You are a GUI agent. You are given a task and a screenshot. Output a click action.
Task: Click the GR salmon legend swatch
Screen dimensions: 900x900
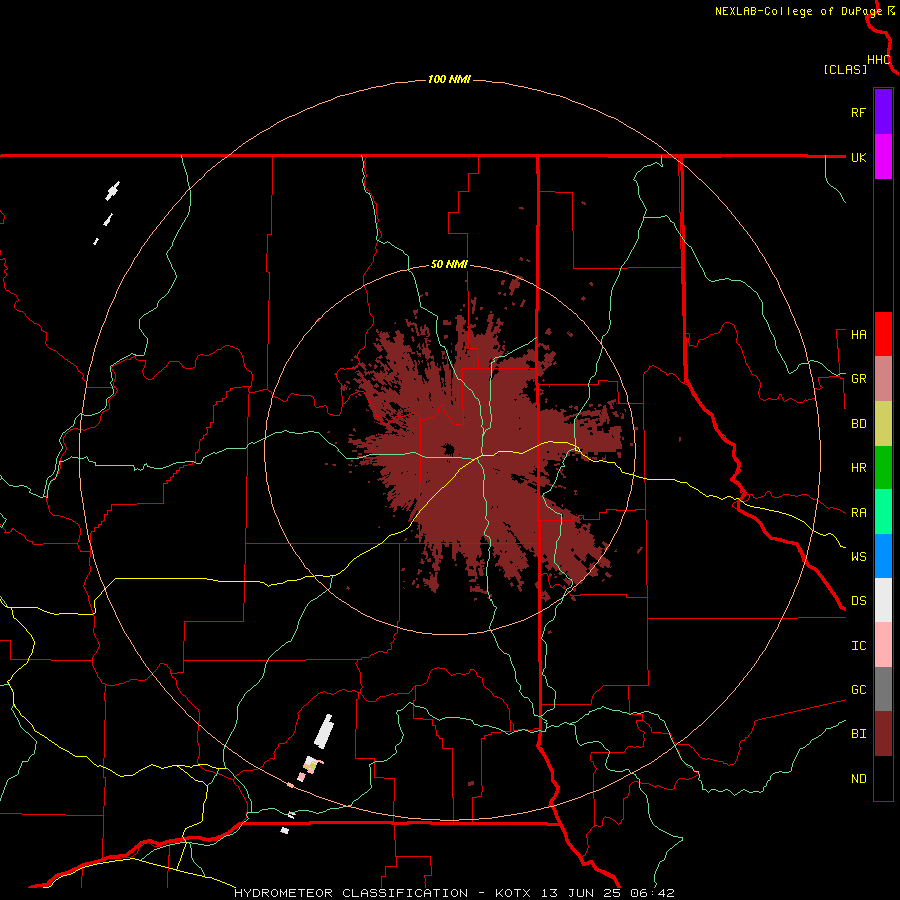(x=883, y=379)
